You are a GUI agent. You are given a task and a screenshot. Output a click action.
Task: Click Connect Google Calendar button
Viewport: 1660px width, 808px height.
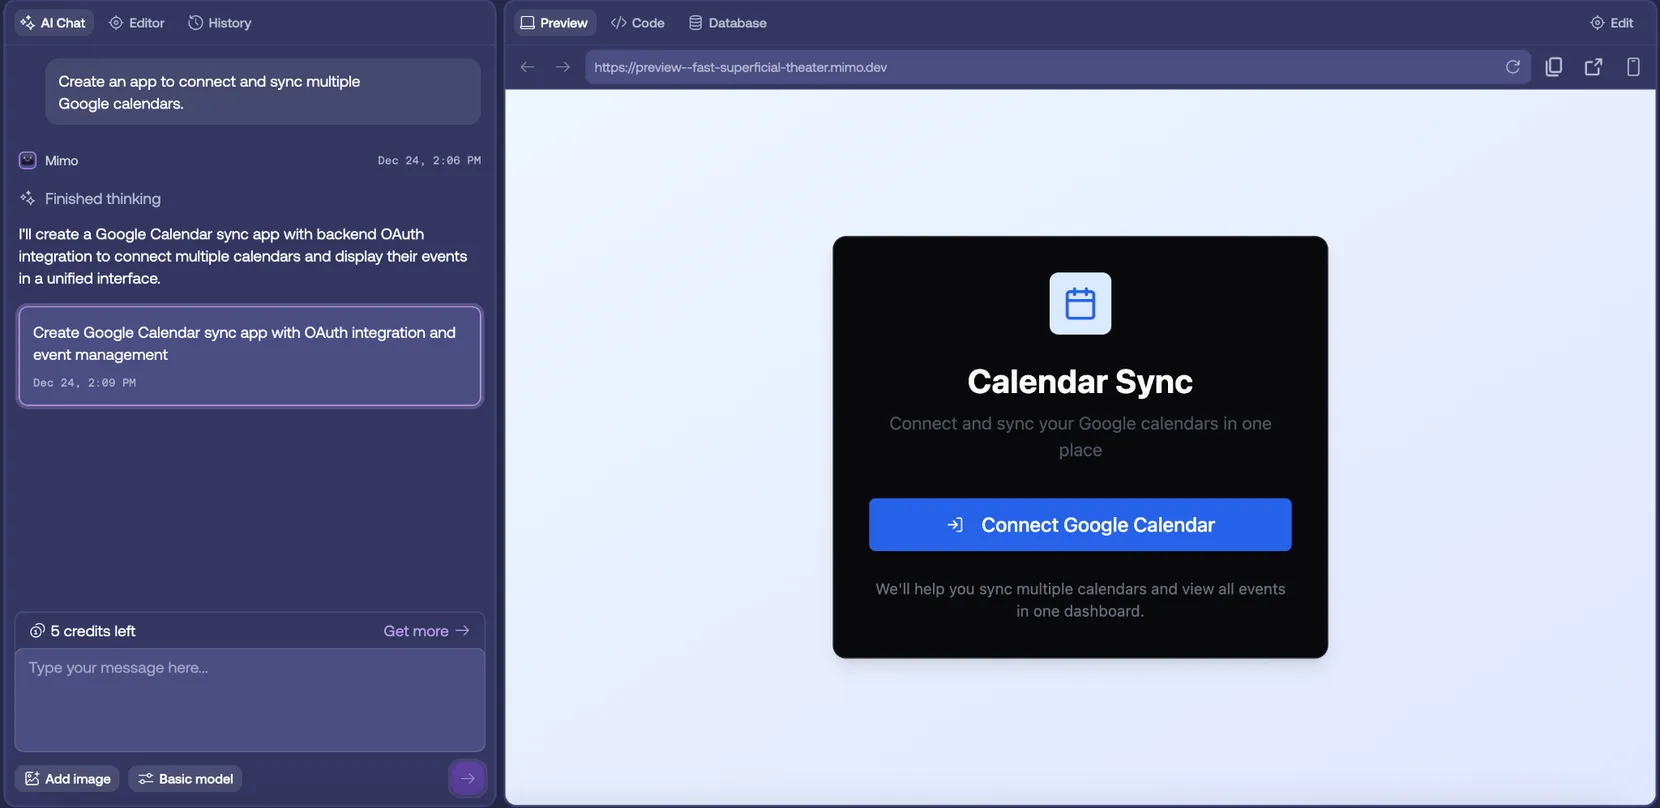point(1080,525)
